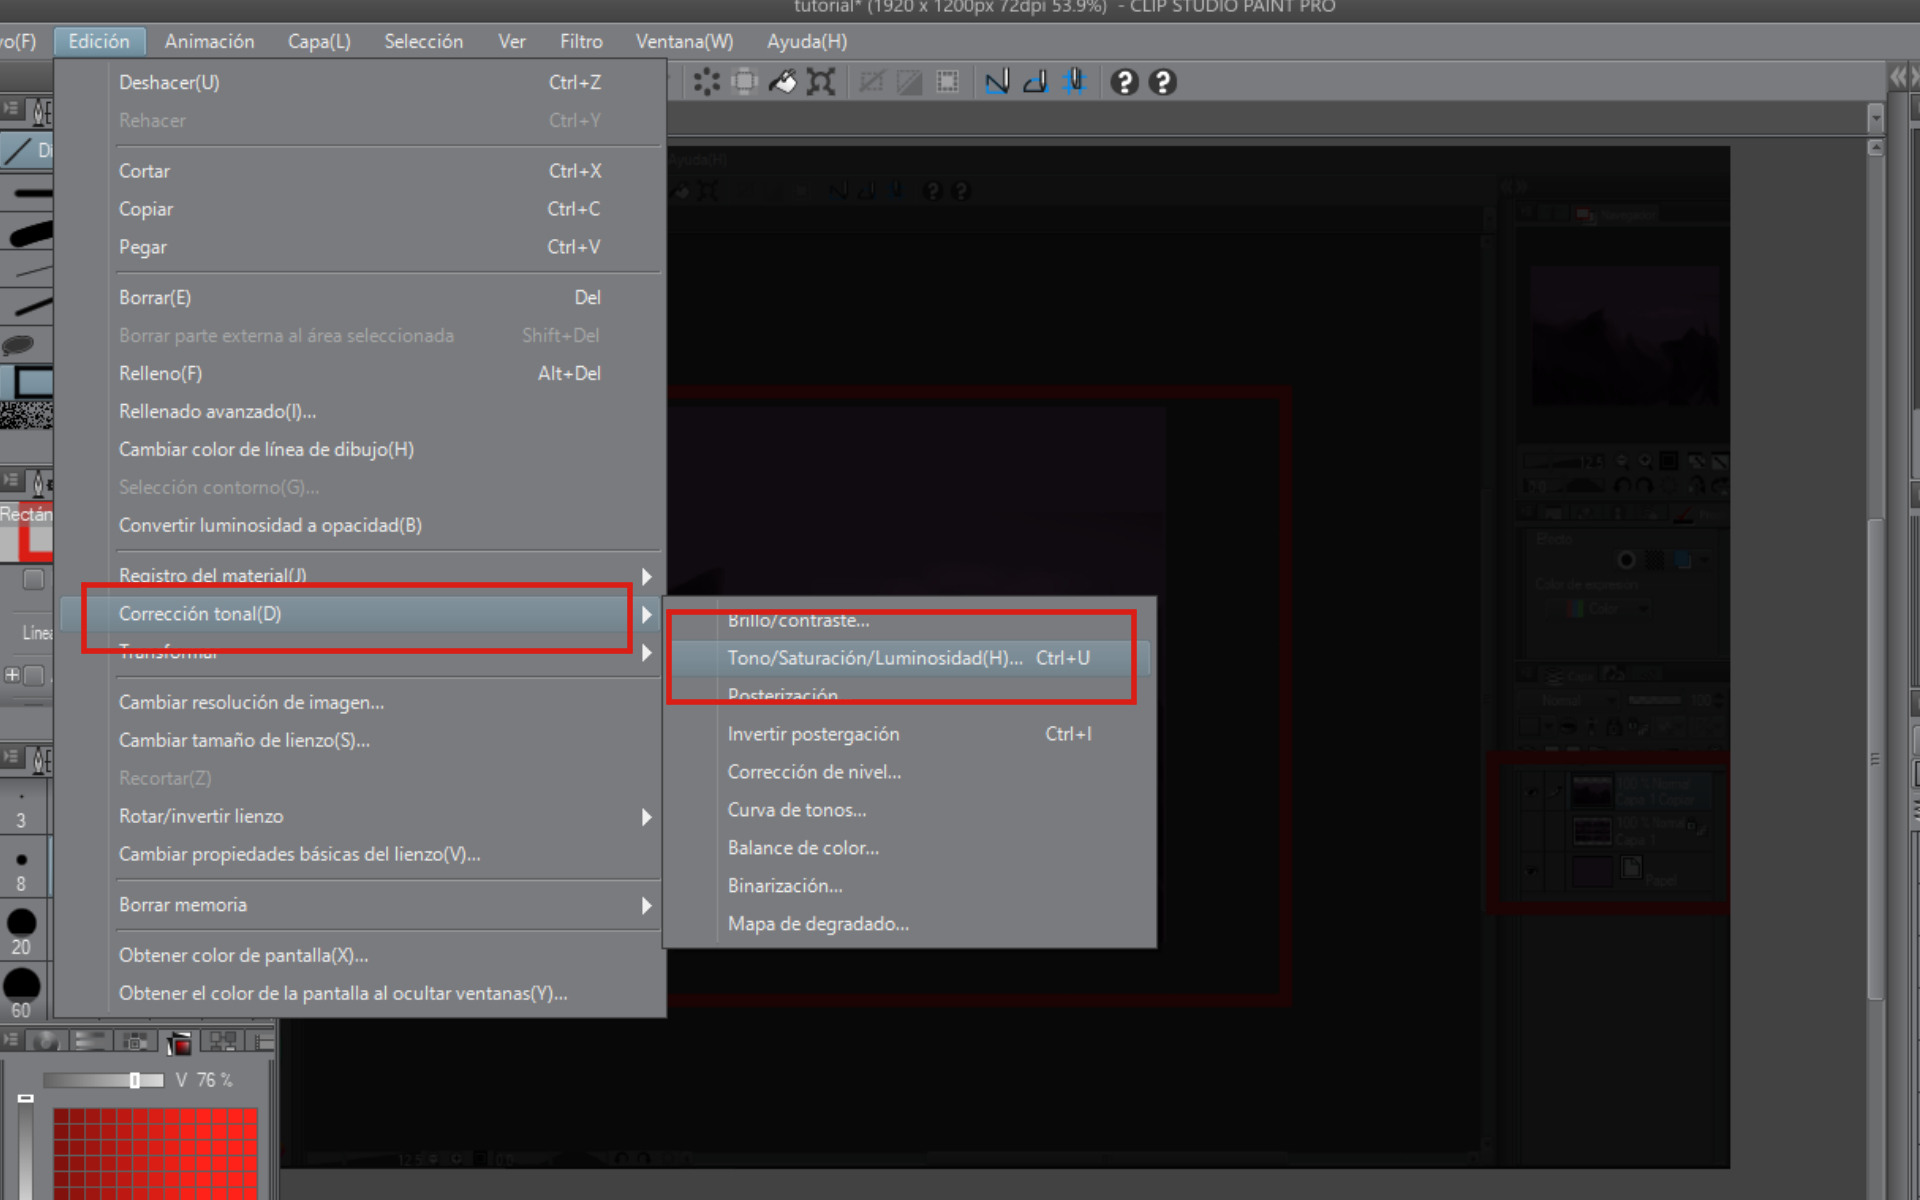
Task: Toggle snap to ruler
Action: [x=997, y=82]
